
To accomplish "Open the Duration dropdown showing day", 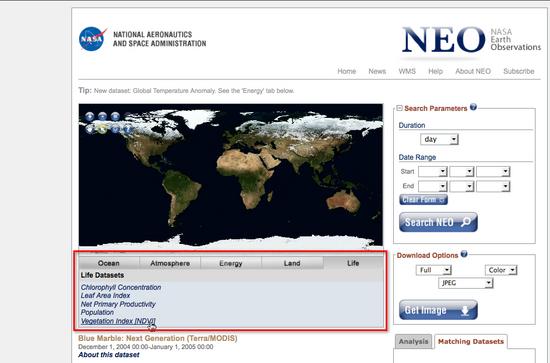I will click(439, 139).
